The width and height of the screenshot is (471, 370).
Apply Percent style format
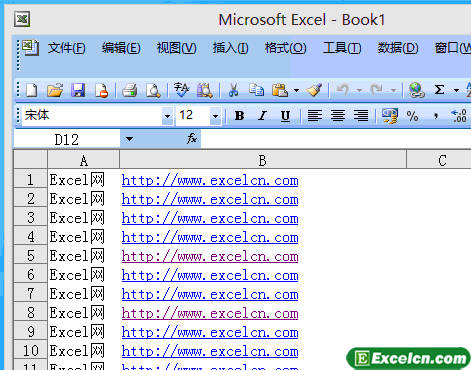pos(412,116)
